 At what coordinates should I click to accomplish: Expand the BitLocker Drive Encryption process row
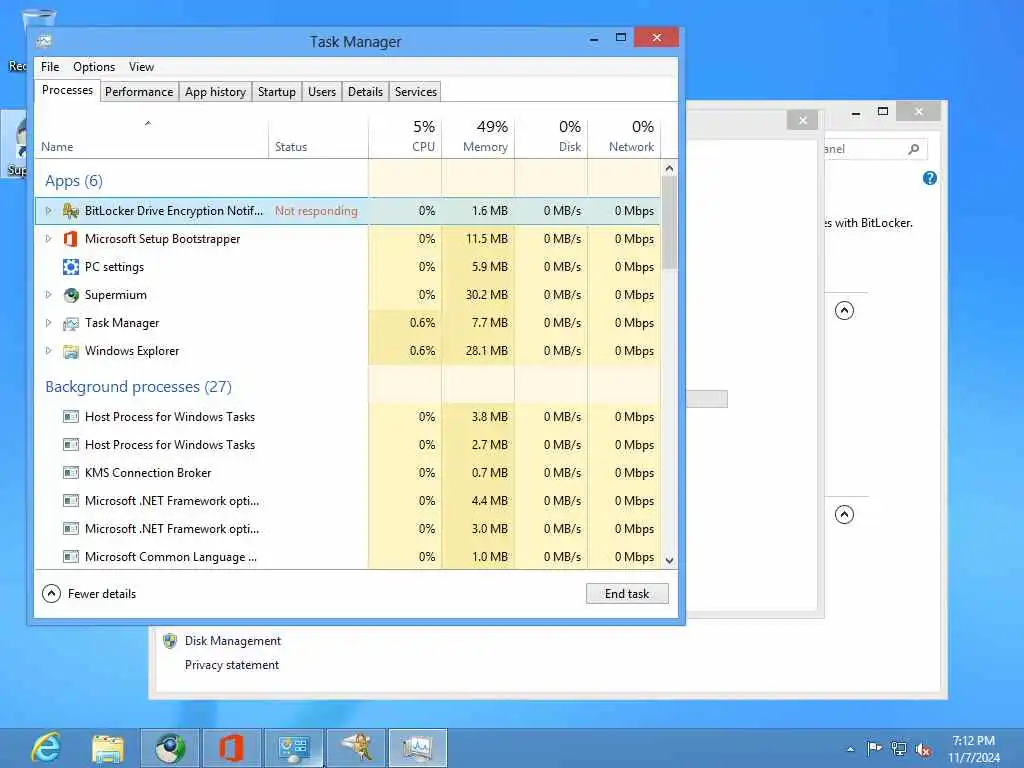pyautogui.click(x=48, y=211)
